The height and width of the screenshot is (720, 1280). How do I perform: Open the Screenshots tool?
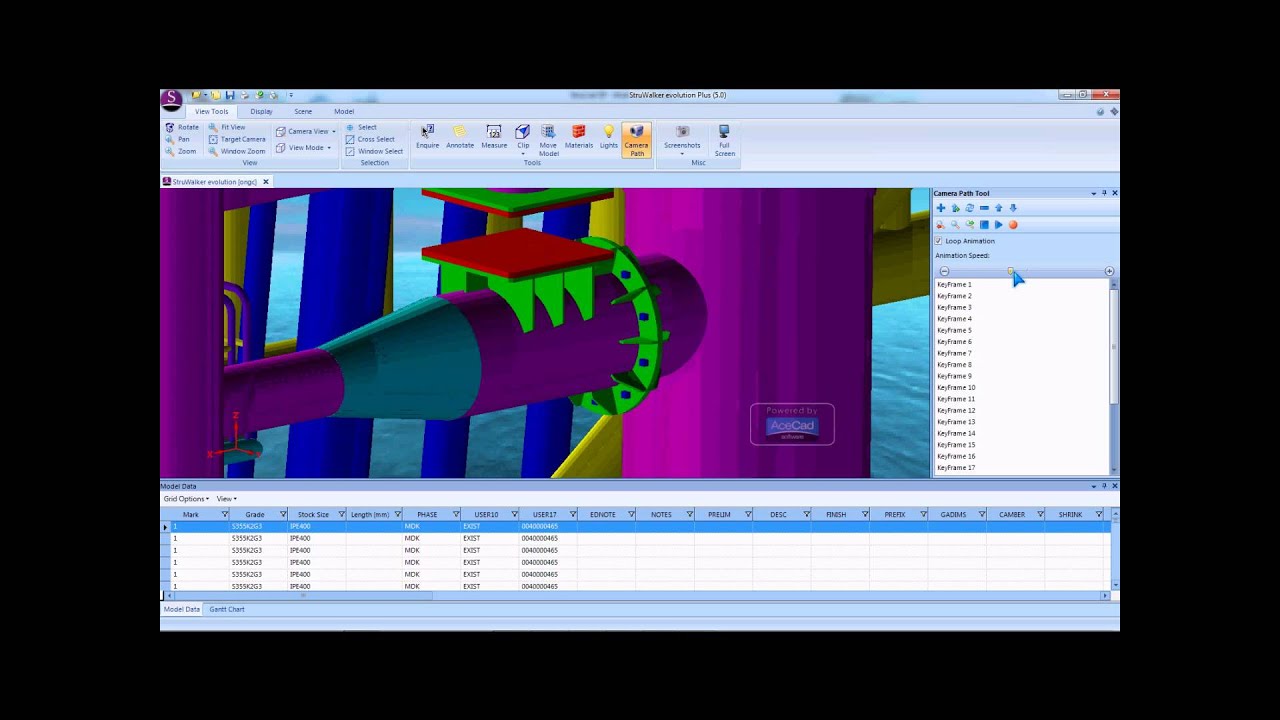click(x=682, y=140)
